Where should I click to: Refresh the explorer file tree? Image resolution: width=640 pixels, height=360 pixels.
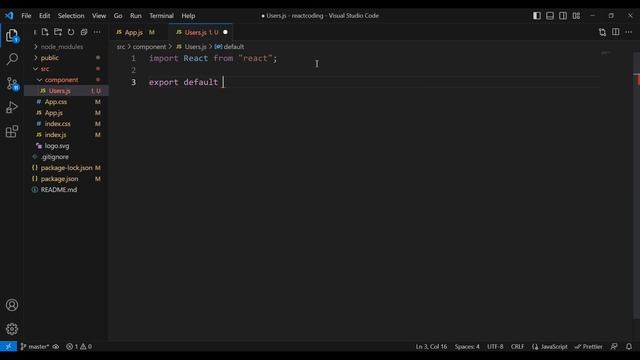coord(71,32)
